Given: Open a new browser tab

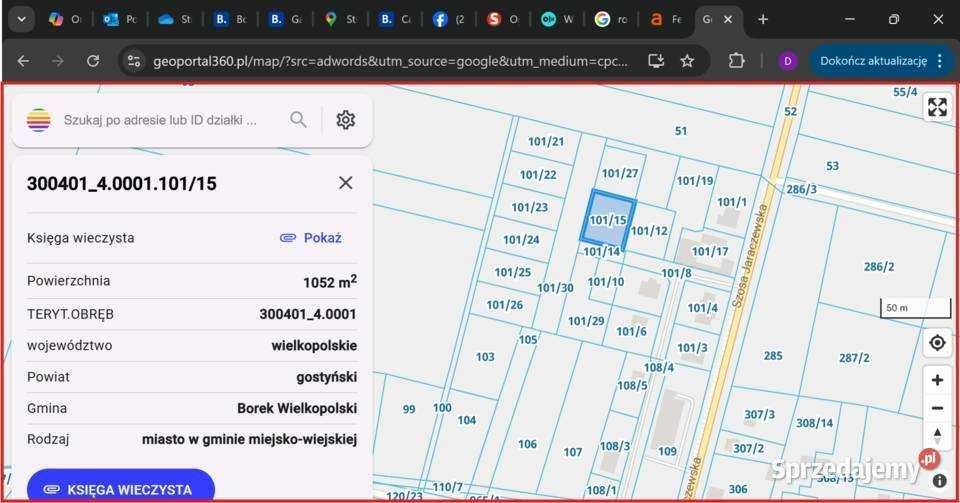Looking at the screenshot, I should tap(763, 19).
